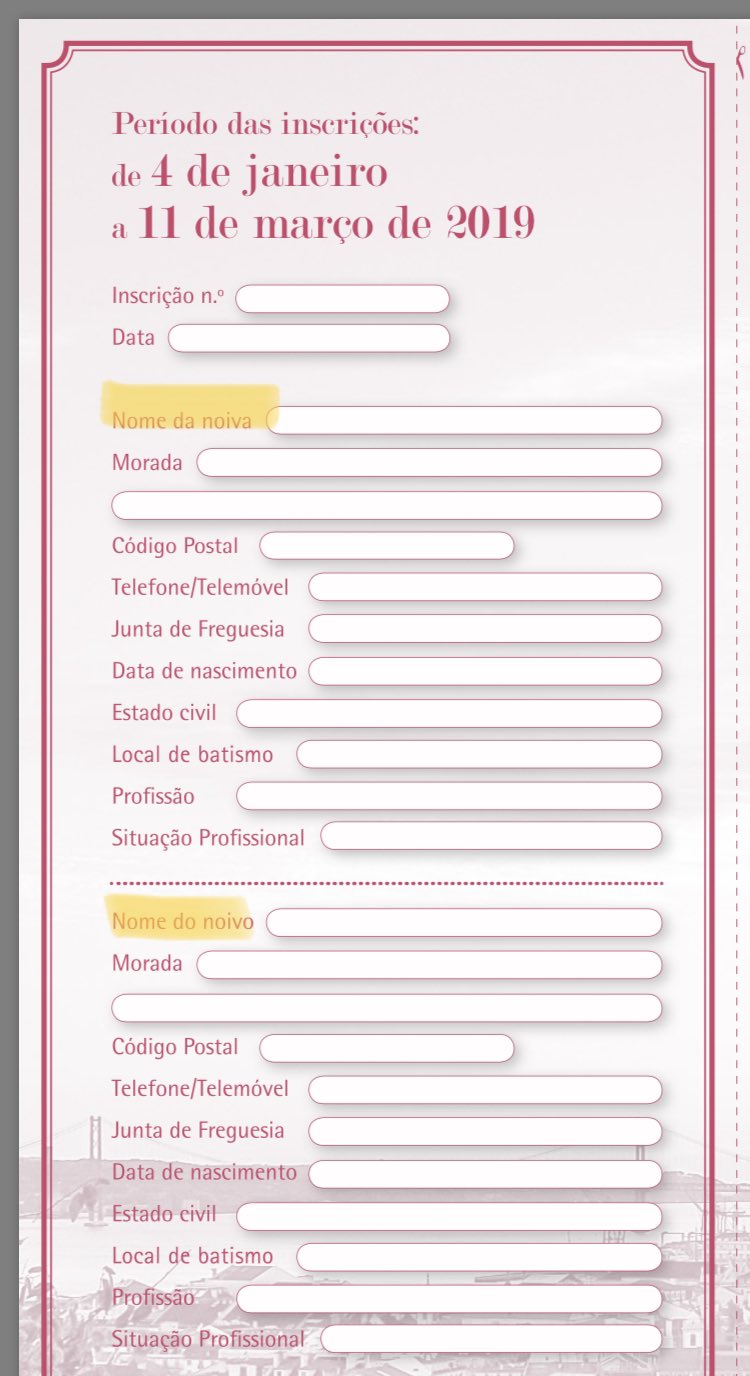Click the bride's Data de nascimento field
750x1376 pixels.
485,671
